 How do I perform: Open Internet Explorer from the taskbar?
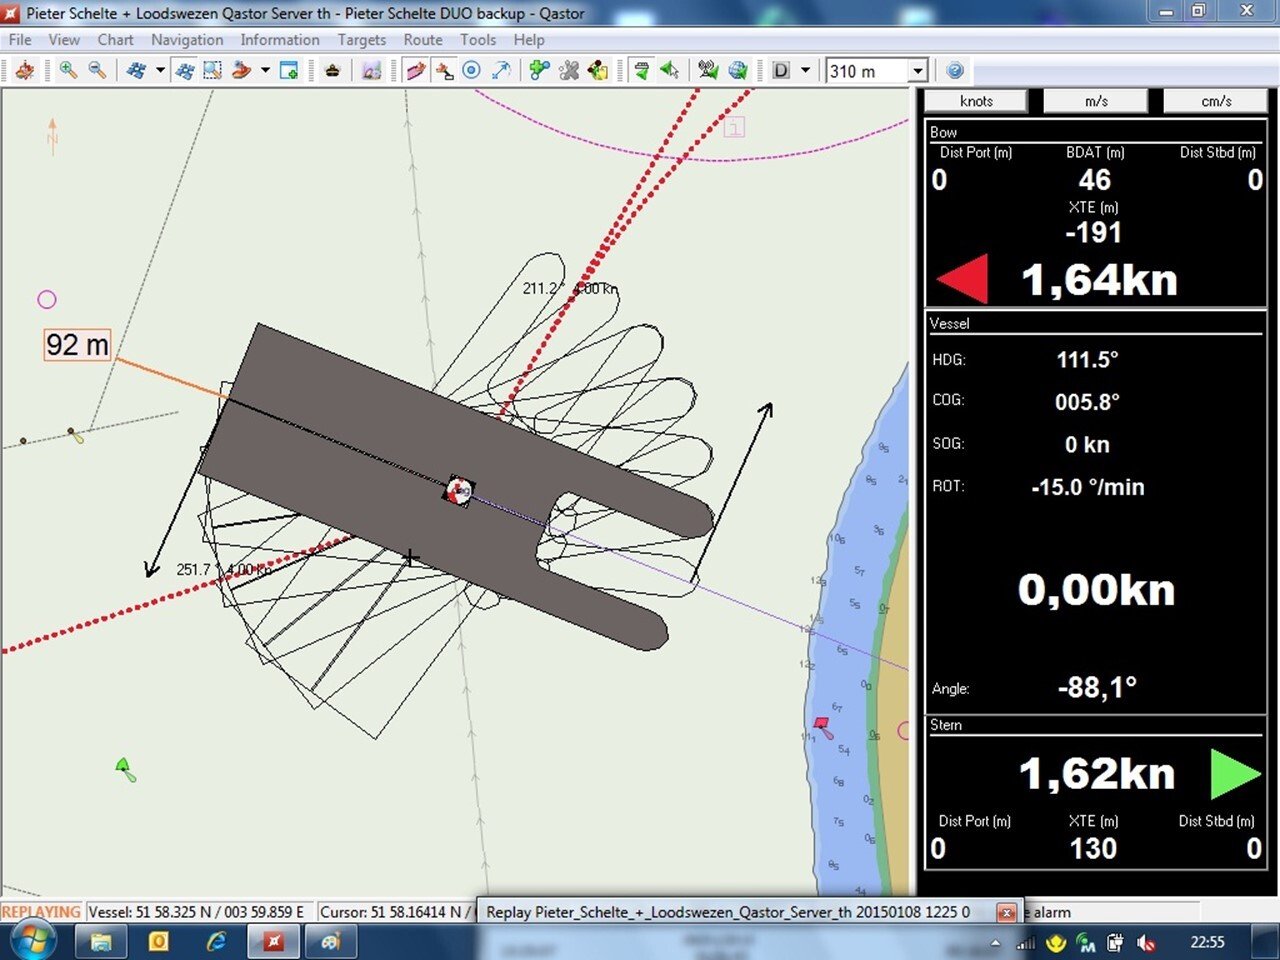point(215,941)
